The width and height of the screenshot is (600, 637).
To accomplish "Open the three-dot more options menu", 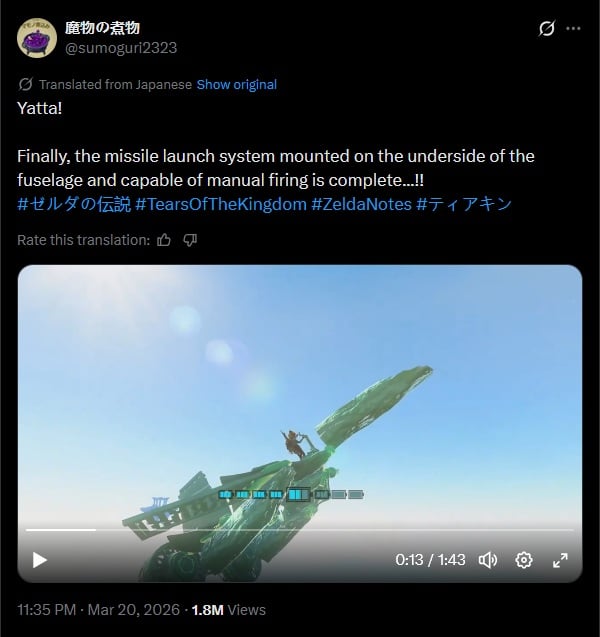I will tap(573, 28).
